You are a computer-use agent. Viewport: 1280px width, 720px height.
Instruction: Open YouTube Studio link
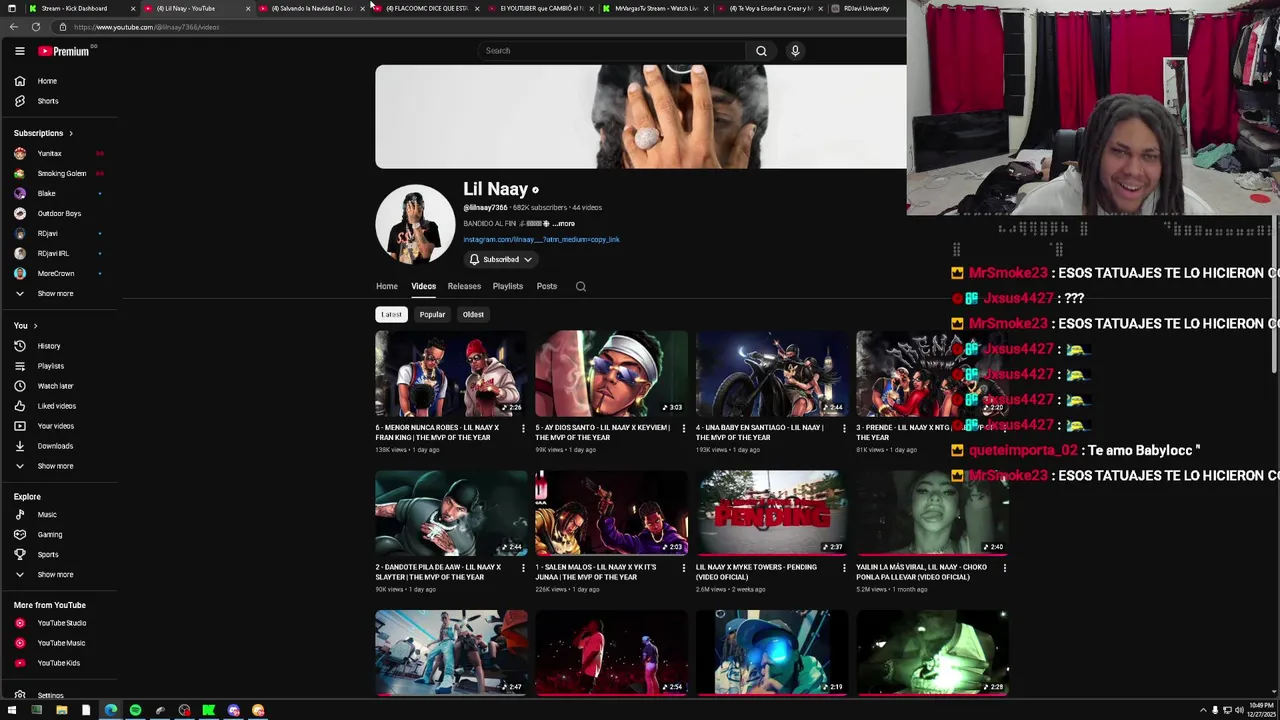[x=60, y=623]
